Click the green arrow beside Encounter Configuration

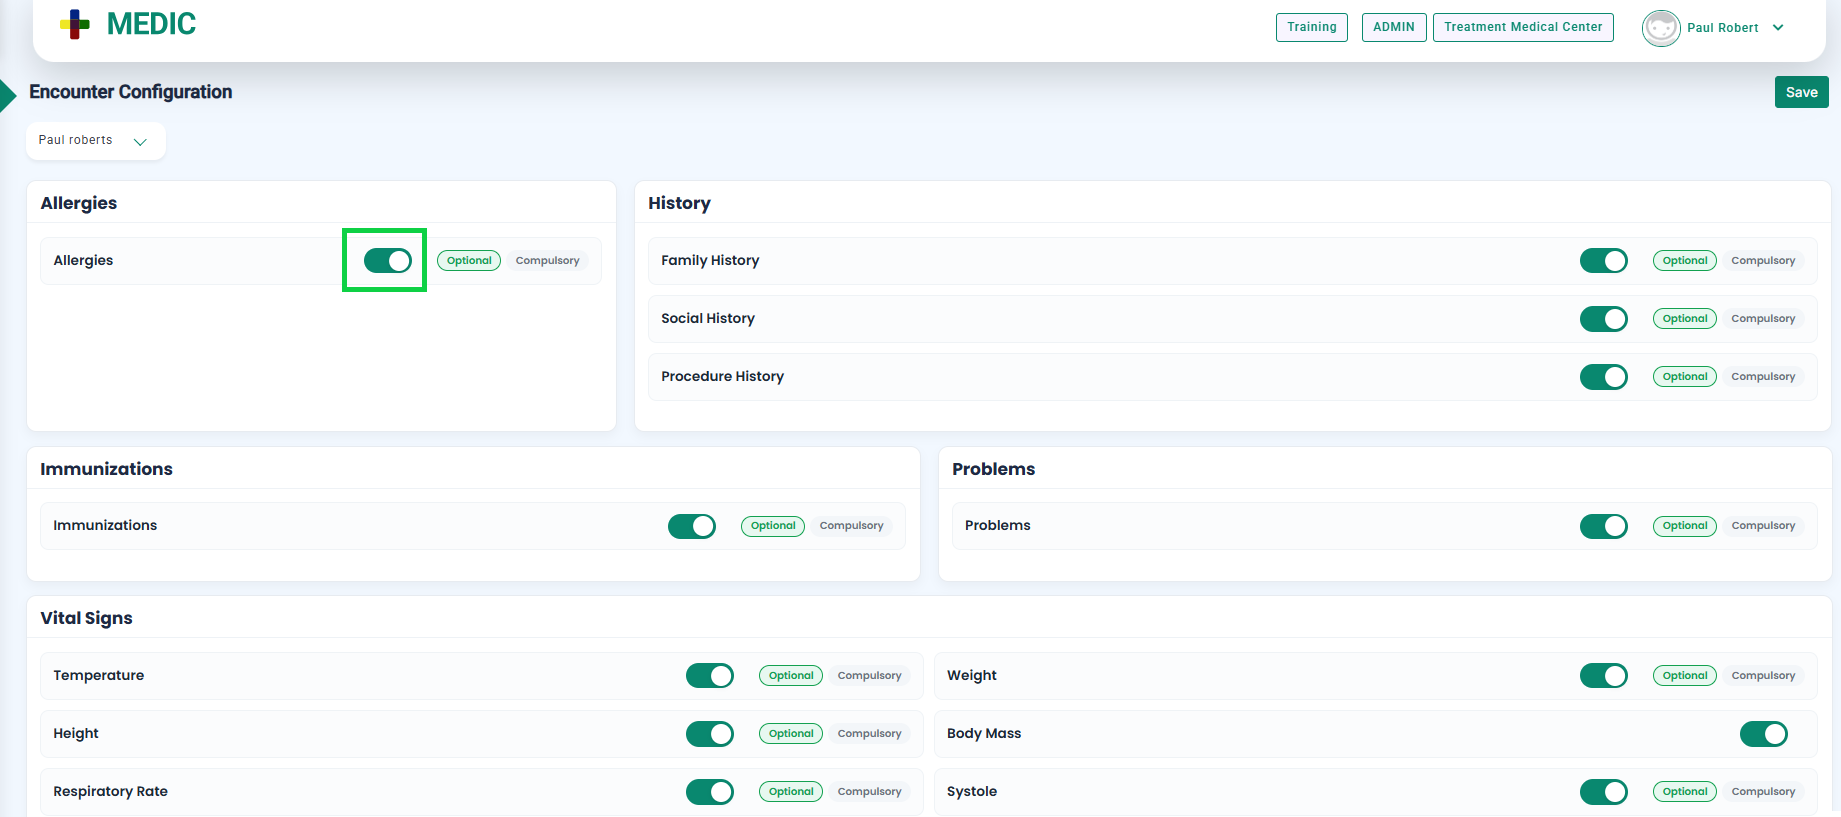8,95
